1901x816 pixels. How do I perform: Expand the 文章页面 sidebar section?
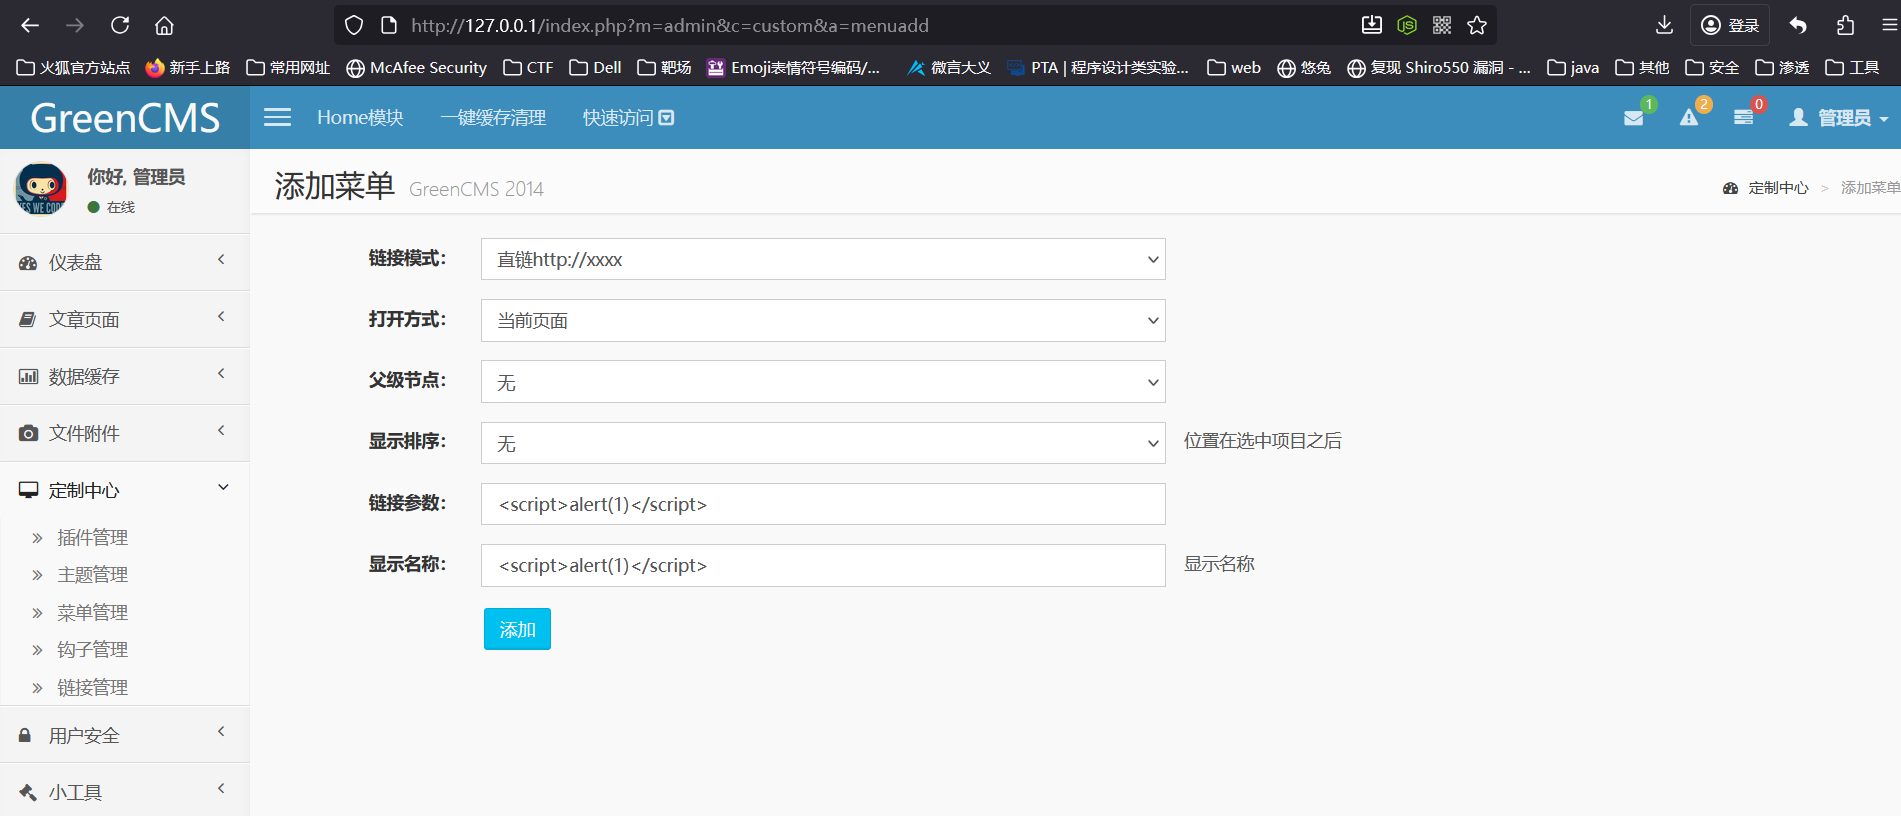click(124, 319)
